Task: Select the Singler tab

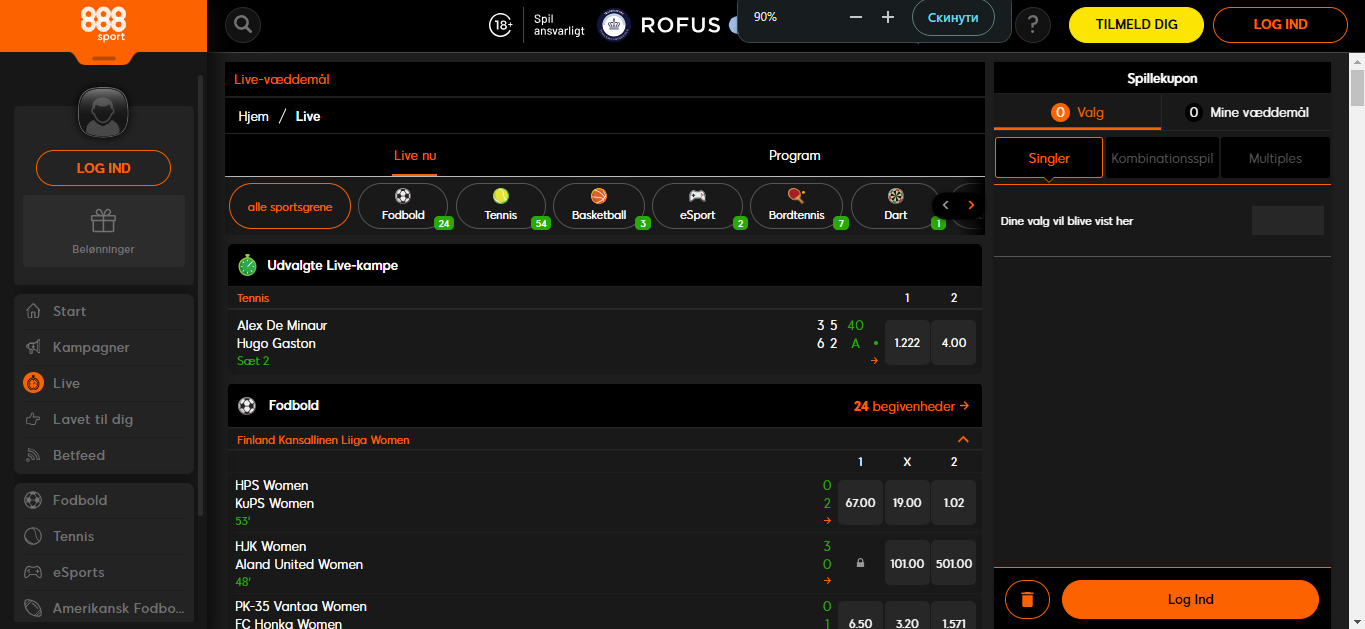Action: pyautogui.click(x=1049, y=158)
